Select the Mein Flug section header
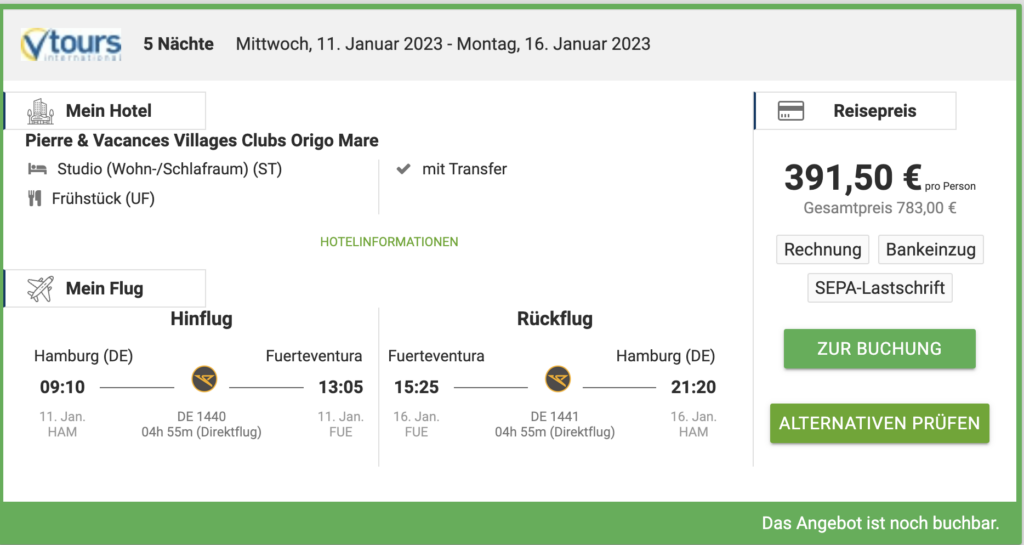This screenshot has height=545, width=1024. click(x=105, y=288)
